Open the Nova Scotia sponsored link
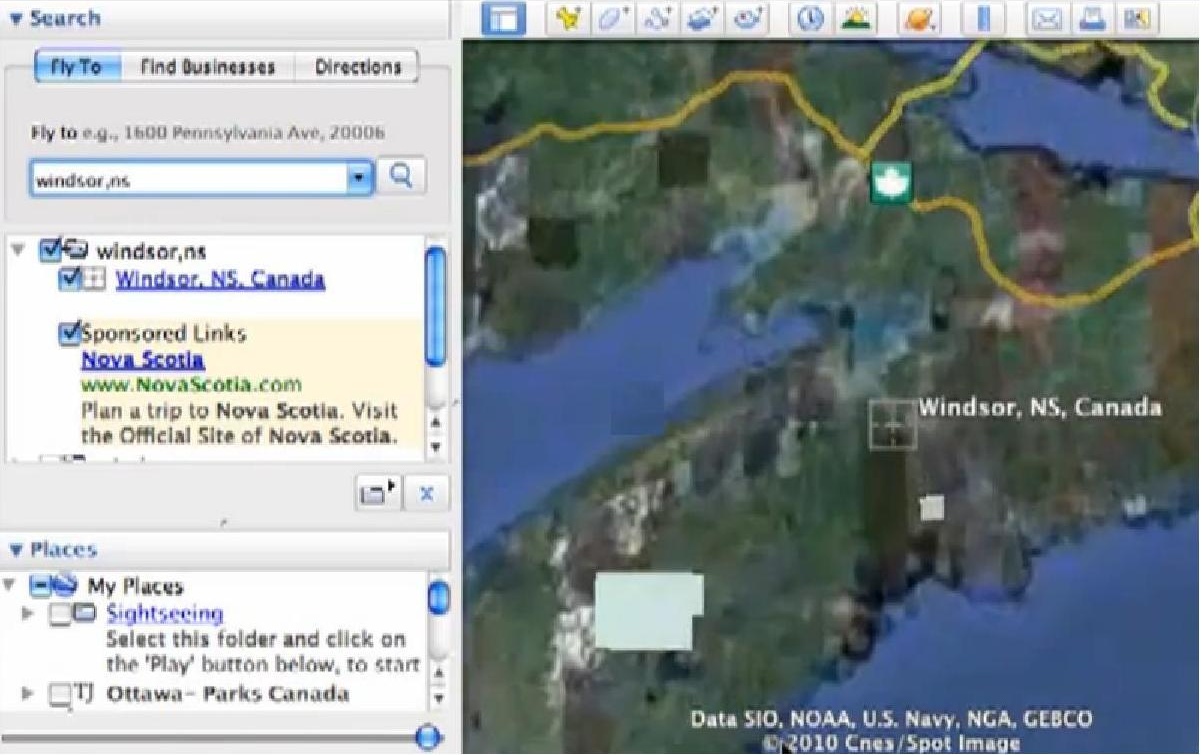The width and height of the screenshot is (1202, 755). click(x=143, y=360)
